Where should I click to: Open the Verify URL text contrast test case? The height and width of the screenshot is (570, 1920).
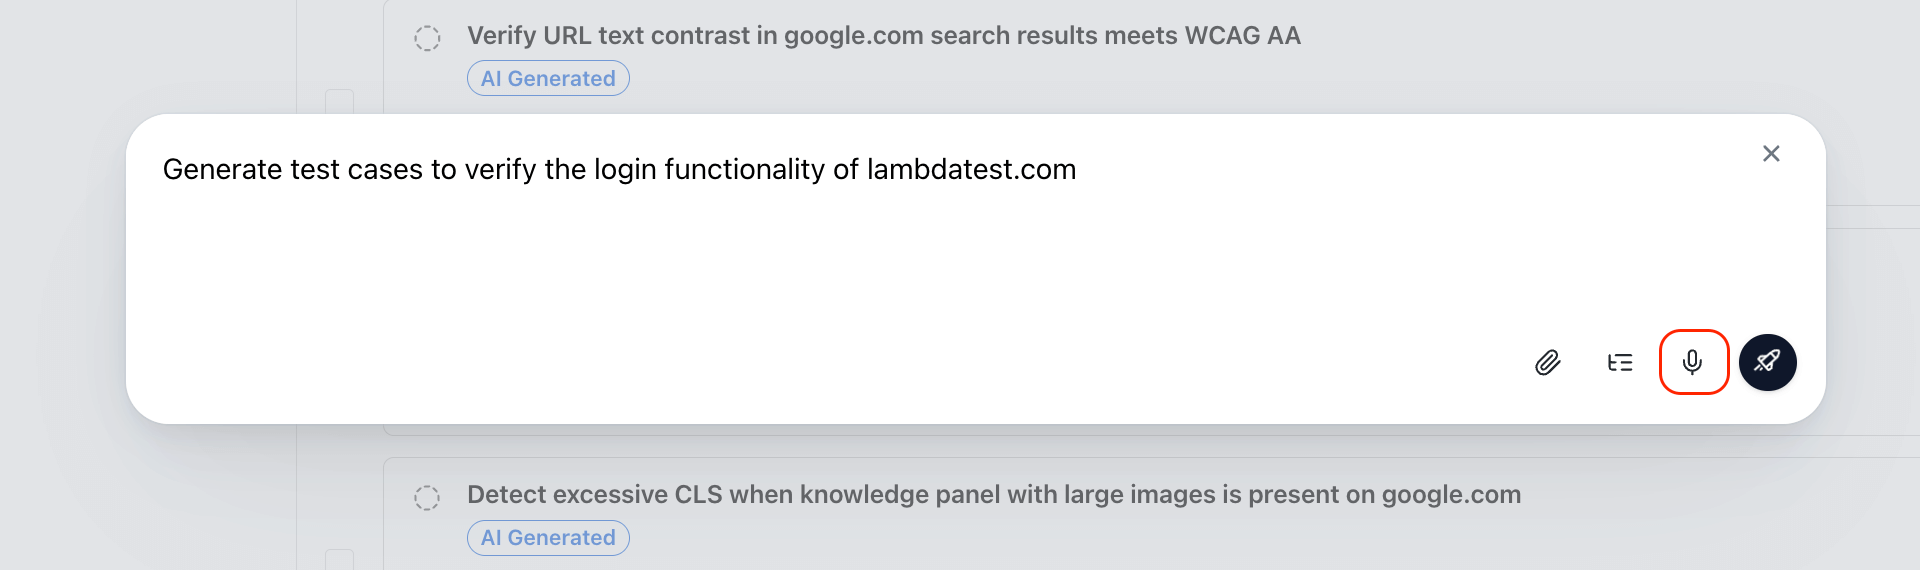pos(884,36)
